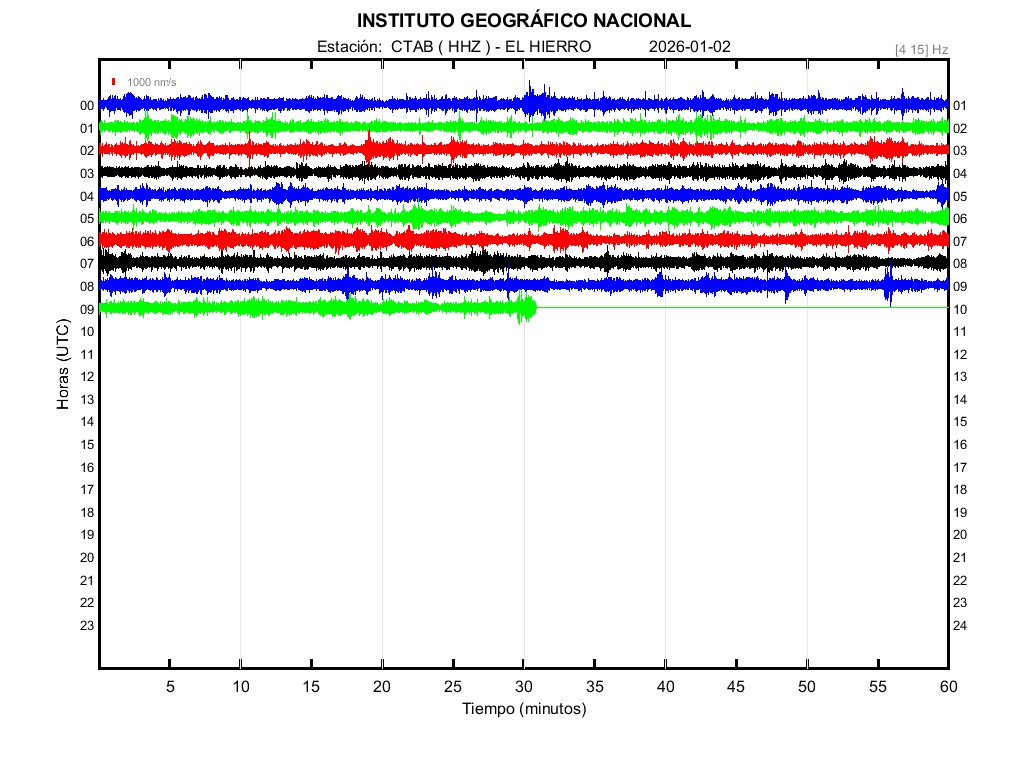Image resolution: width=1024 pixels, height=768 pixels.
Task: Click the Tiempo (minutos) axis label
Action: tap(523, 709)
